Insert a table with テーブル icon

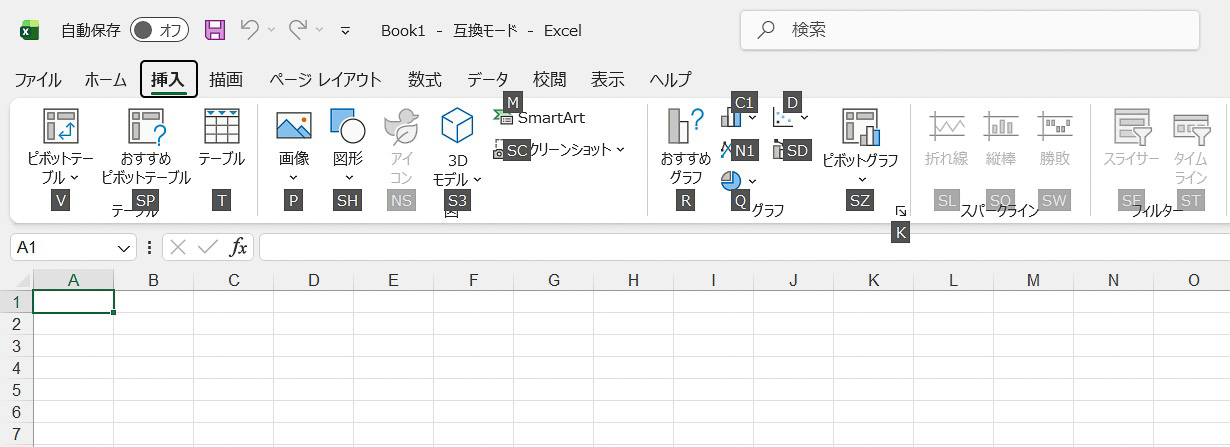(221, 126)
